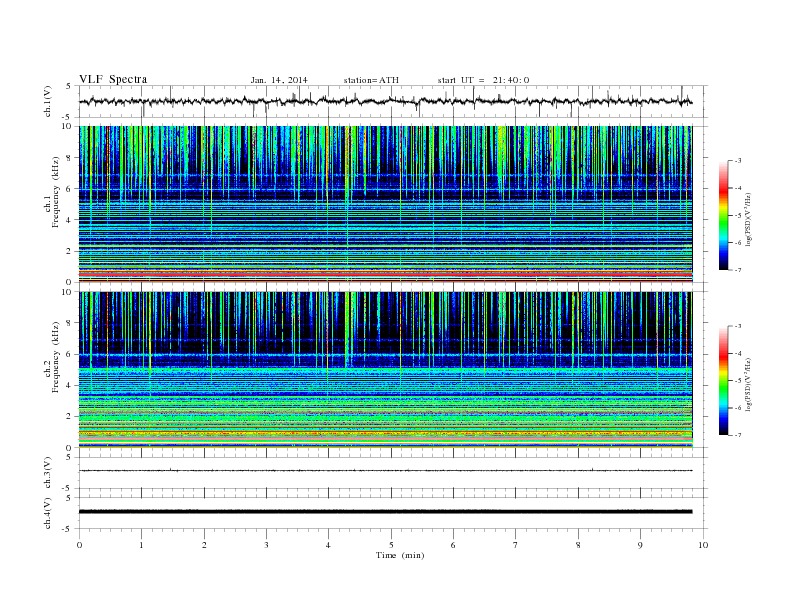Screen dimensions: 792x612
Task: Click ch.2 "Frequency (kHz)" axis label
Action: point(56,356)
